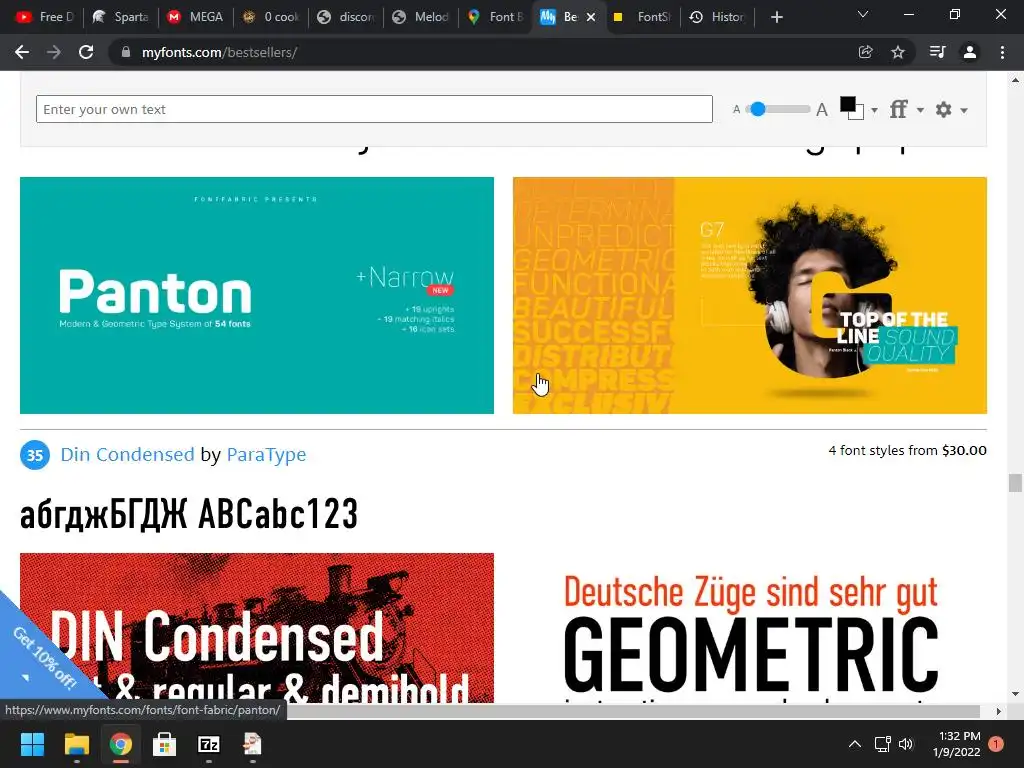Open 7-Zip from taskbar
The width and height of the screenshot is (1024, 768).
point(209,744)
